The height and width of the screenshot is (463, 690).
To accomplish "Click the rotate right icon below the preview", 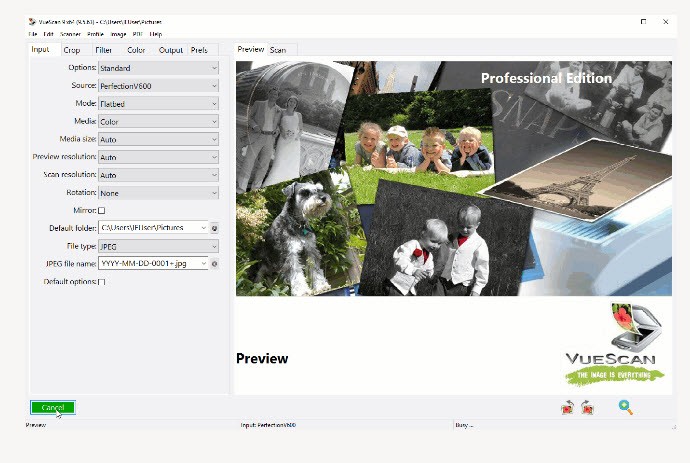I will point(587,408).
